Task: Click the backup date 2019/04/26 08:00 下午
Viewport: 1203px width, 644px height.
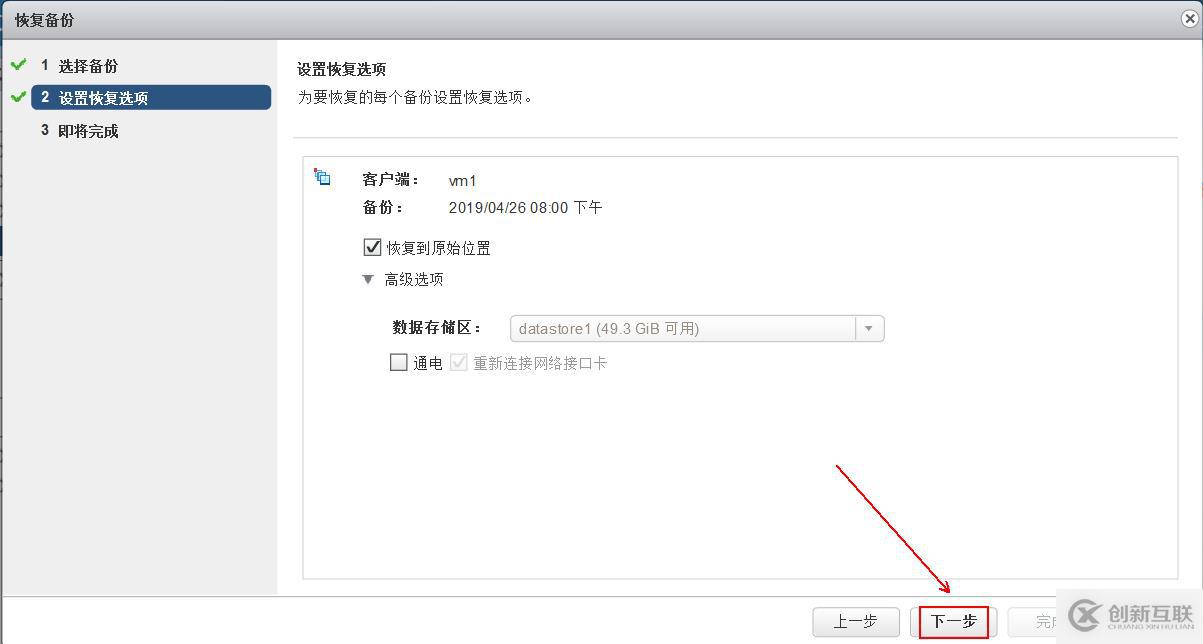Action: (525, 208)
